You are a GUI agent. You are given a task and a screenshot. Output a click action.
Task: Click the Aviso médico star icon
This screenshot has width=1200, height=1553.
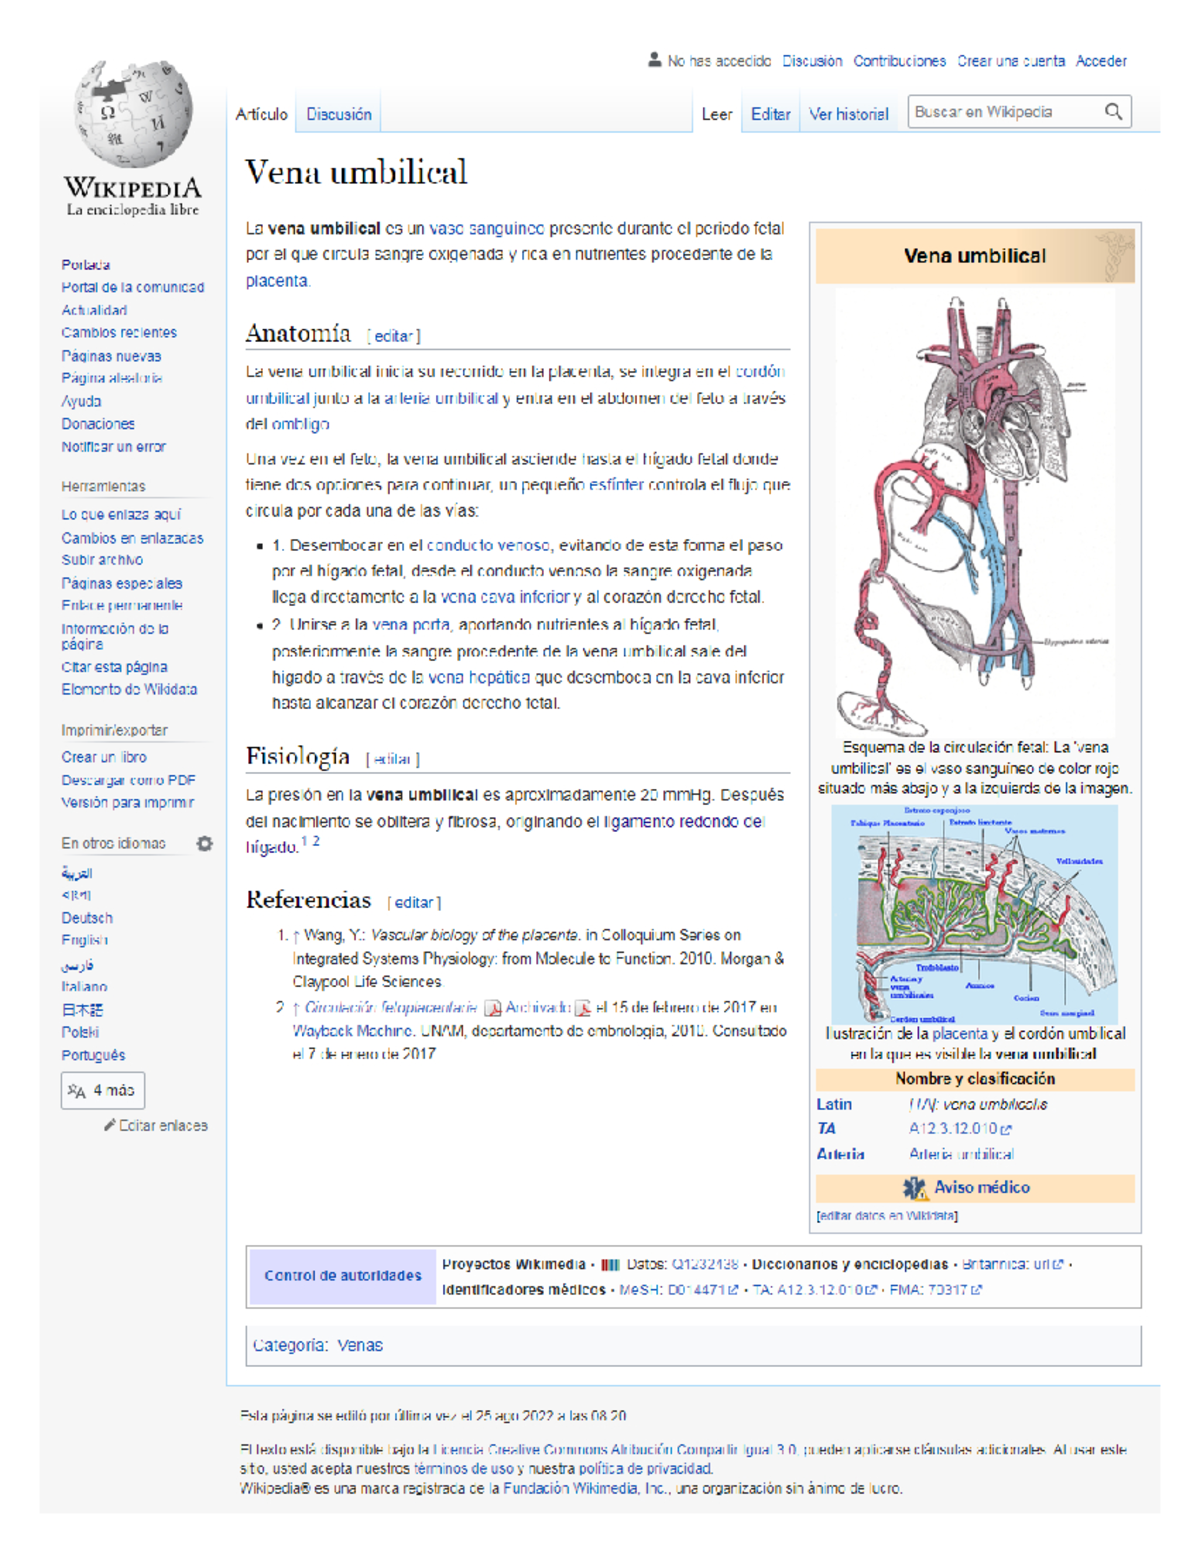point(914,1188)
